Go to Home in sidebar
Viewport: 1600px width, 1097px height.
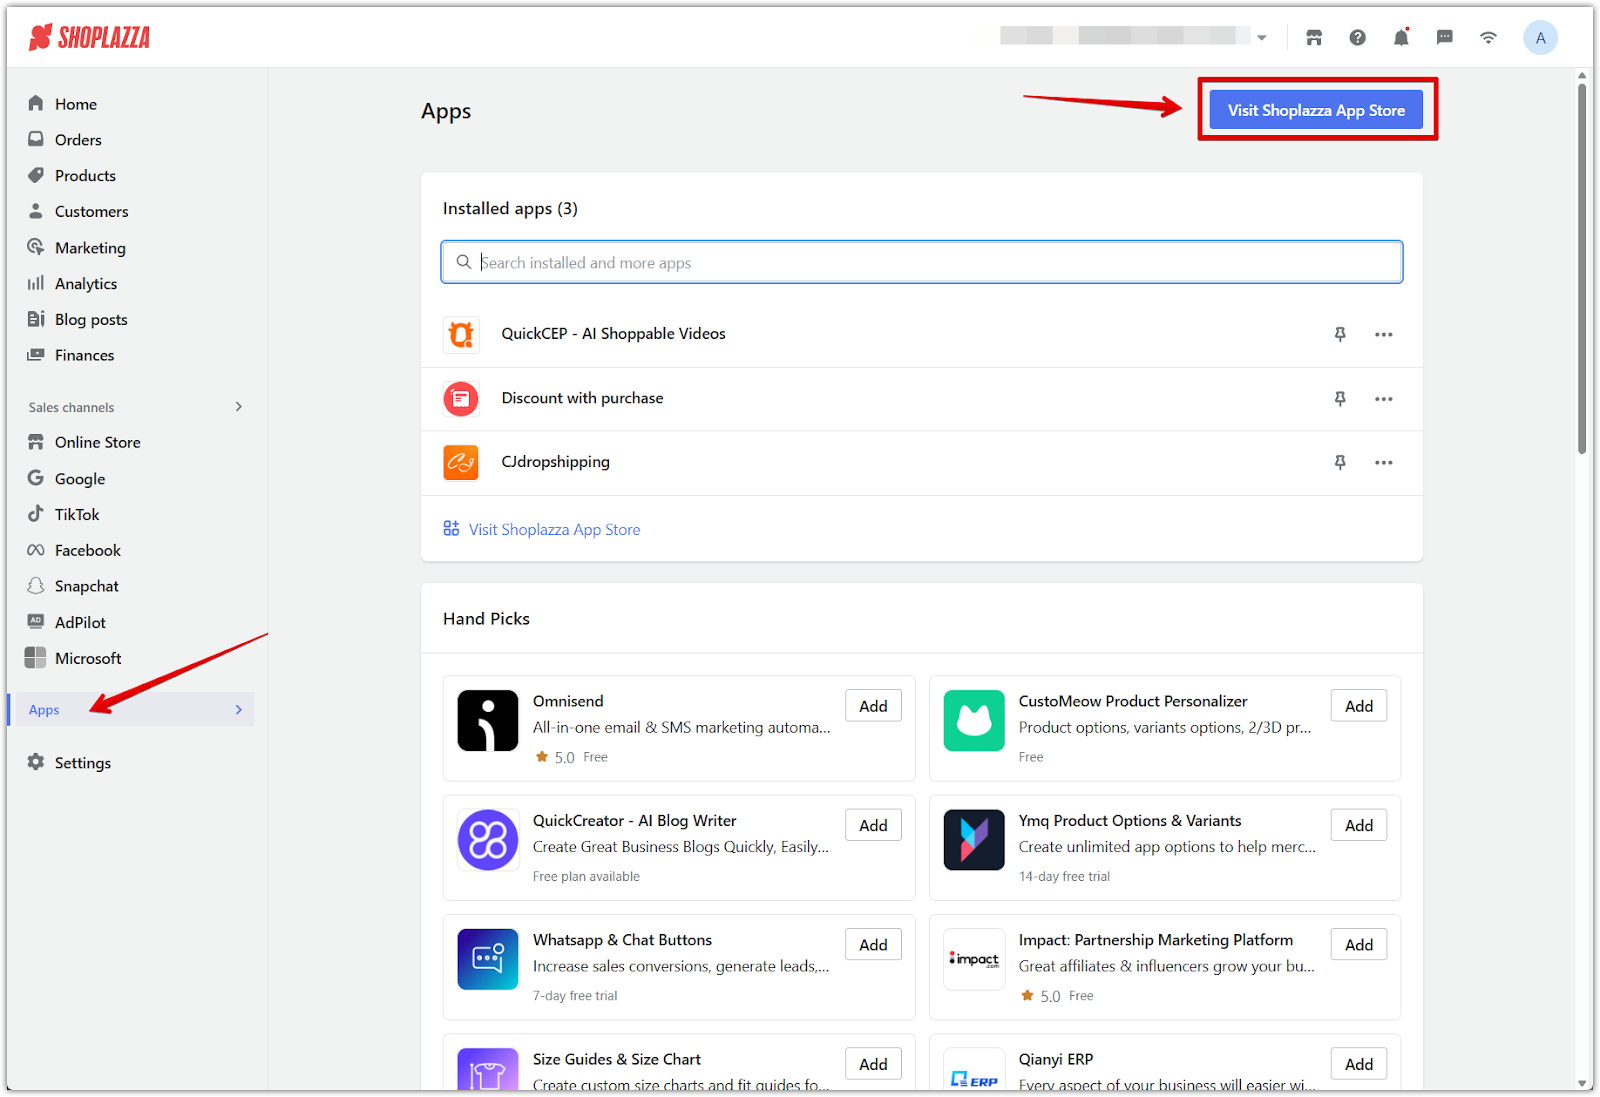point(76,104)
